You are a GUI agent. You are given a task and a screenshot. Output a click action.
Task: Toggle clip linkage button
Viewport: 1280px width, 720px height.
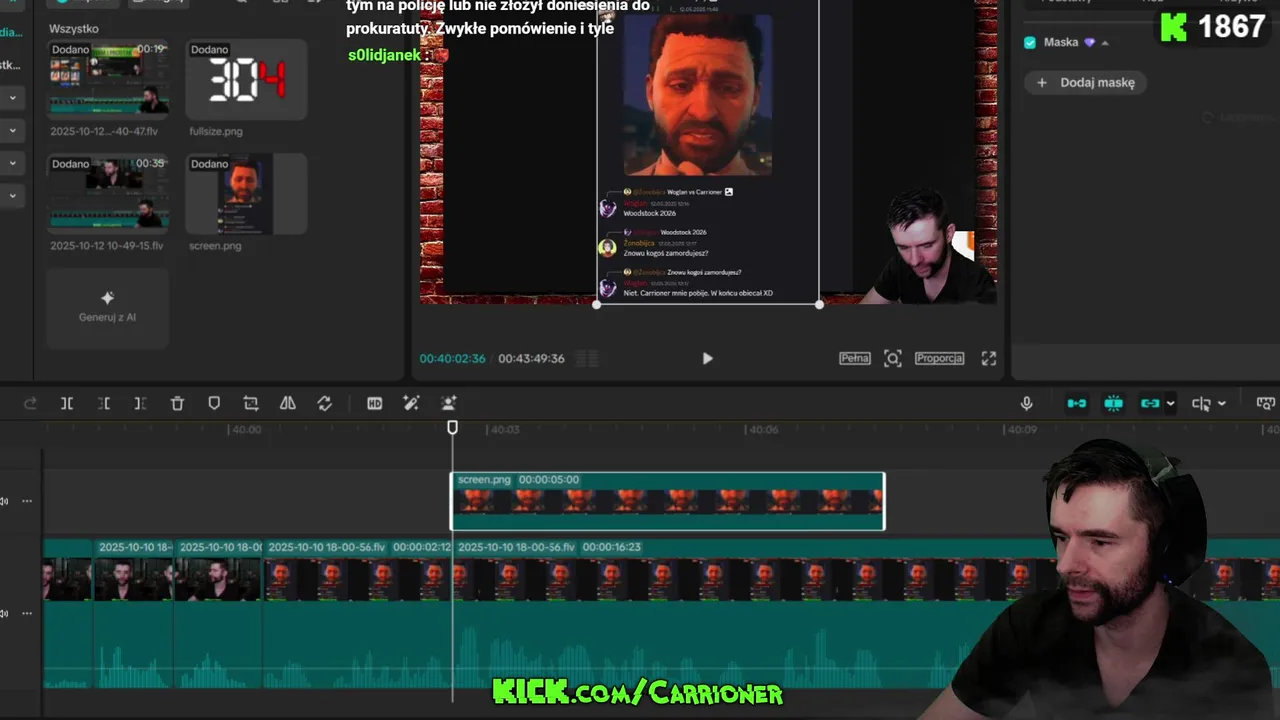(x=1150, y=403)
